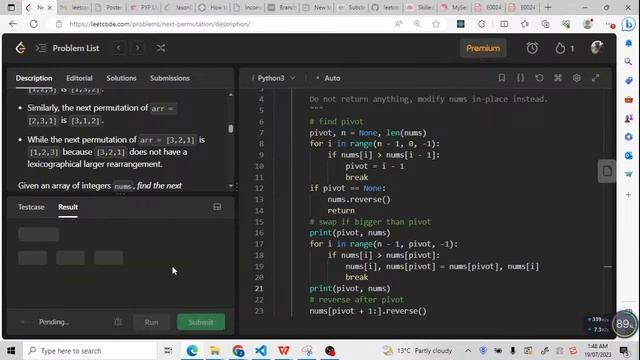
Task: Open a new browser tab plus
Action: (x=548, y=7)
